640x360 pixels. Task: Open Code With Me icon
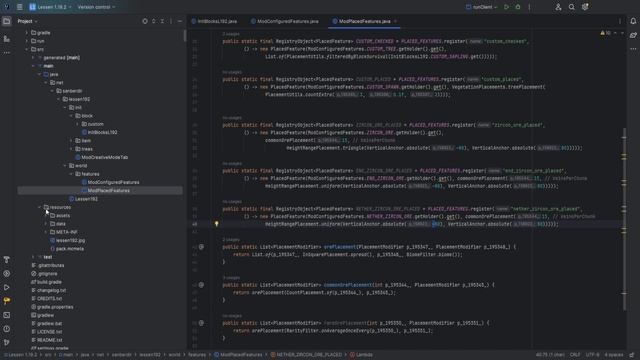coord(558,7)
